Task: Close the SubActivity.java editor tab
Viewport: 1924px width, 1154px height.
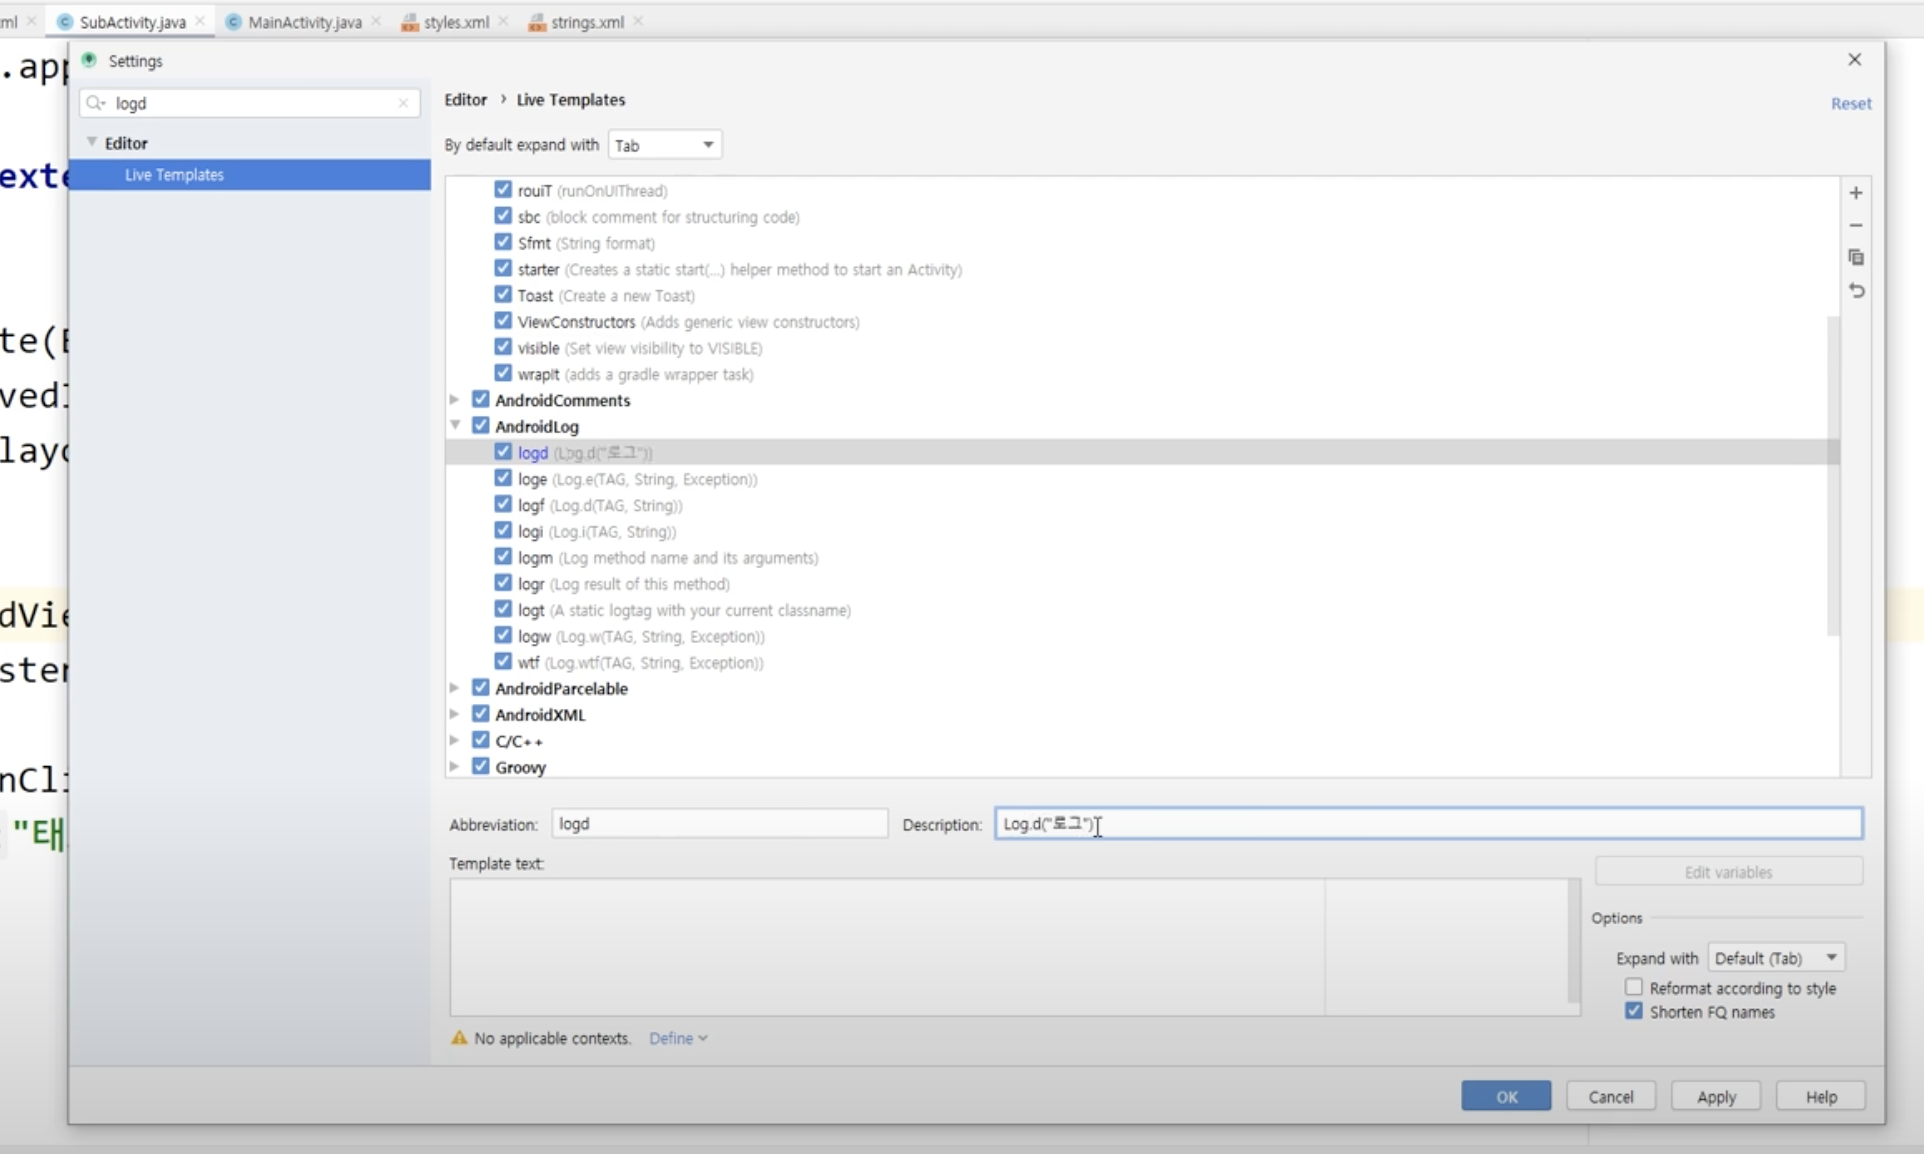Action: pyautogui.click(x=201, y=21)
